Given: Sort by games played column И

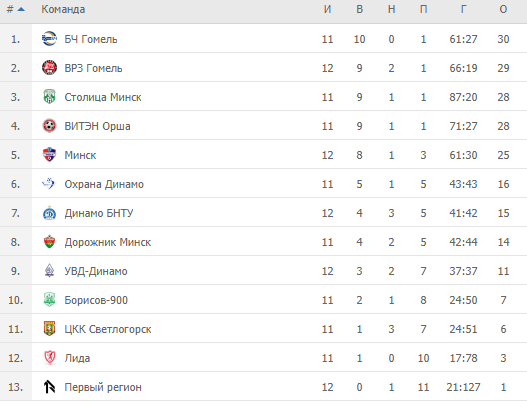Looking at the screenshot, I should click(x=327, y=9).
